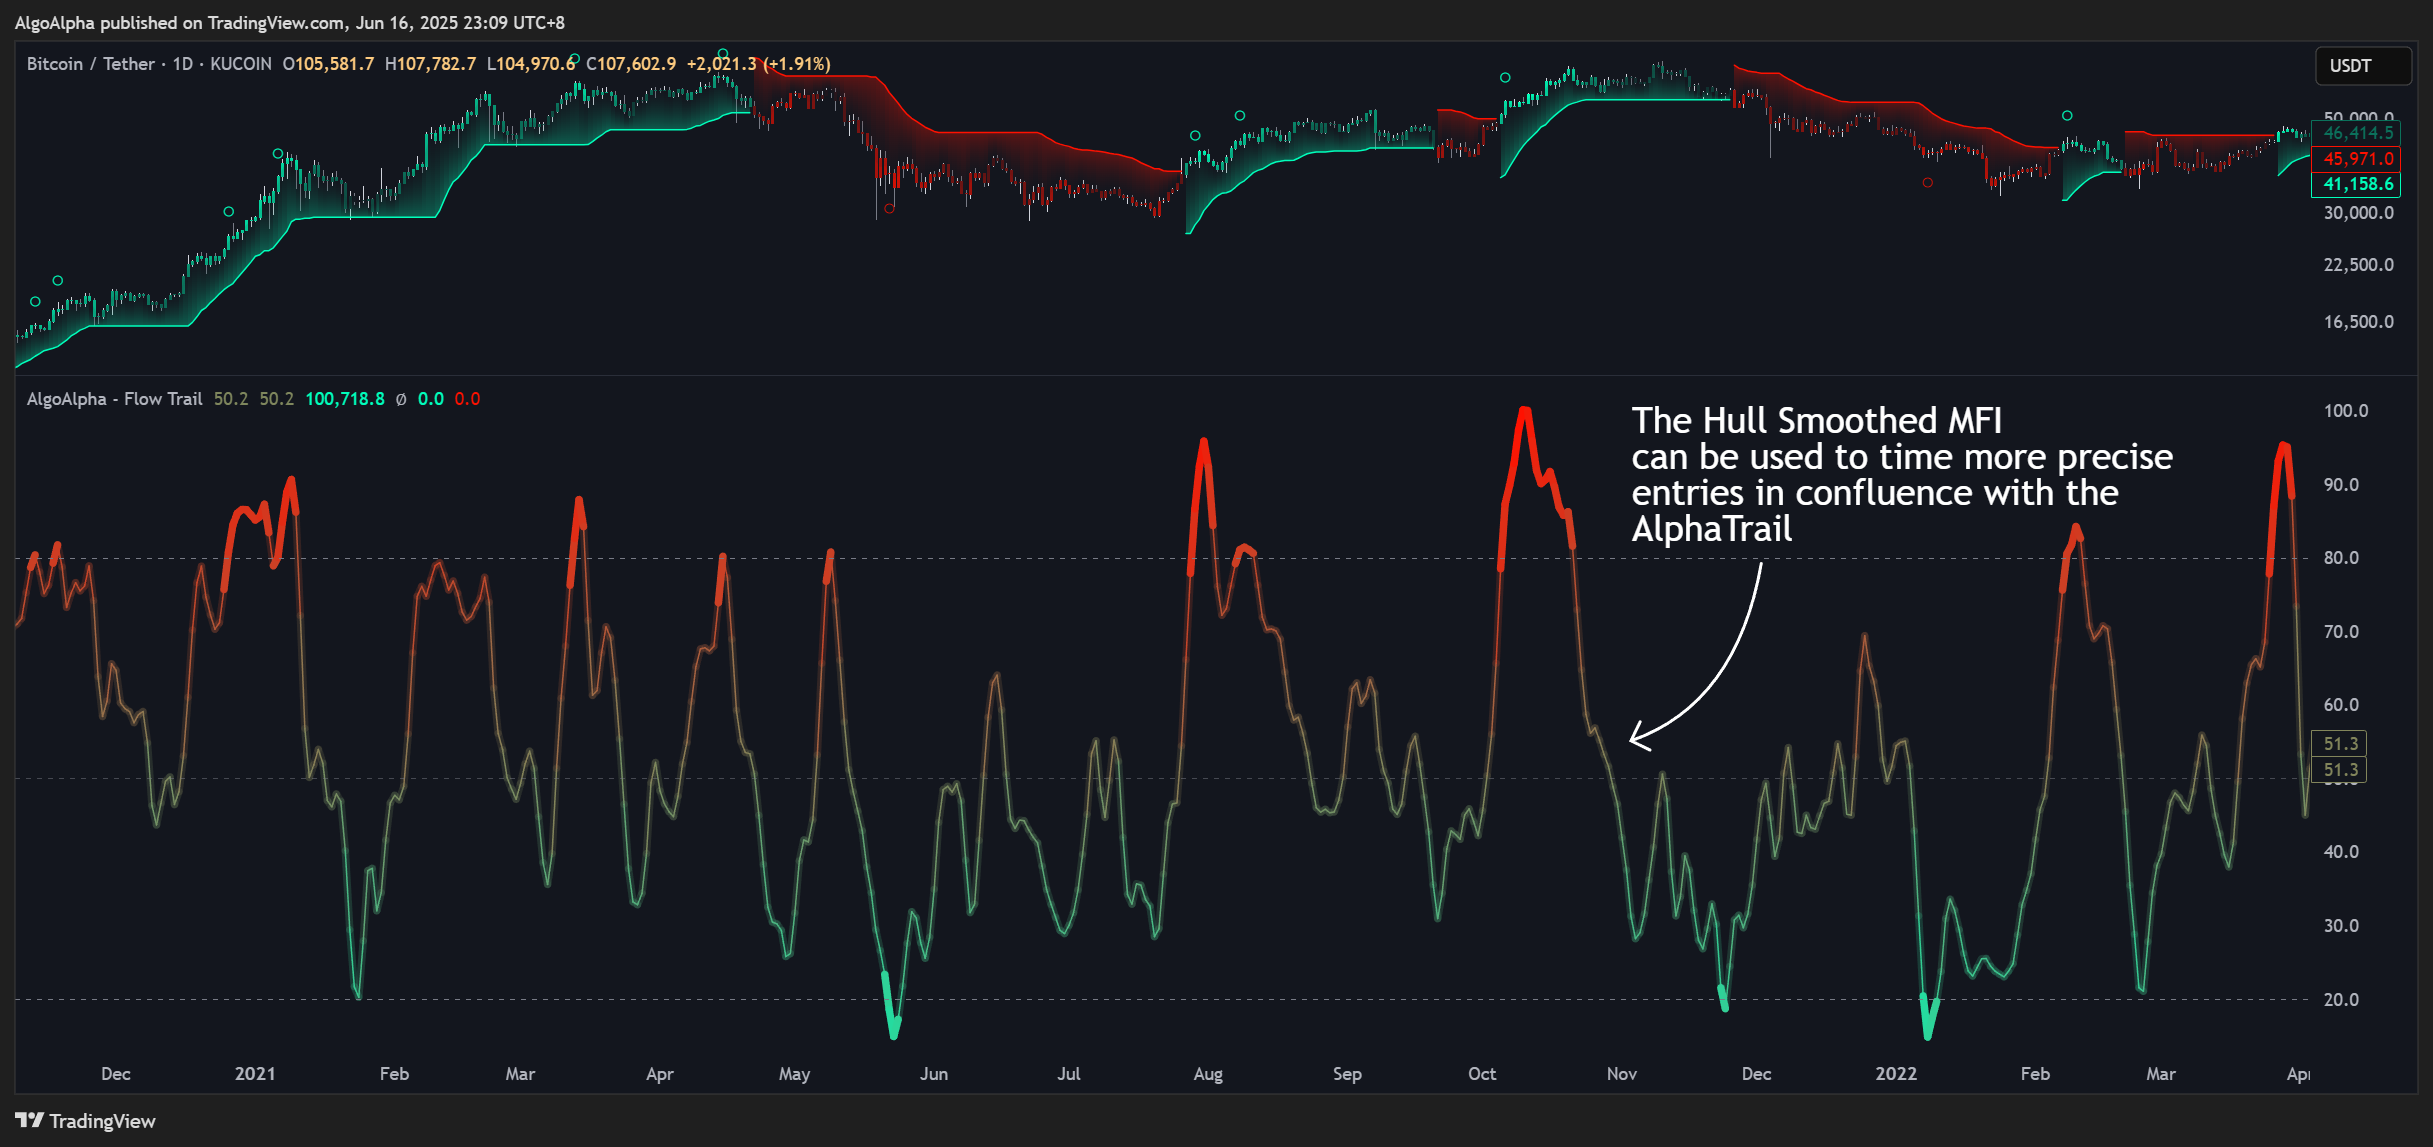Click the 40.0 oscillator scale label
Screen dimensions: 2433x1147
(x=2341, y=852)
